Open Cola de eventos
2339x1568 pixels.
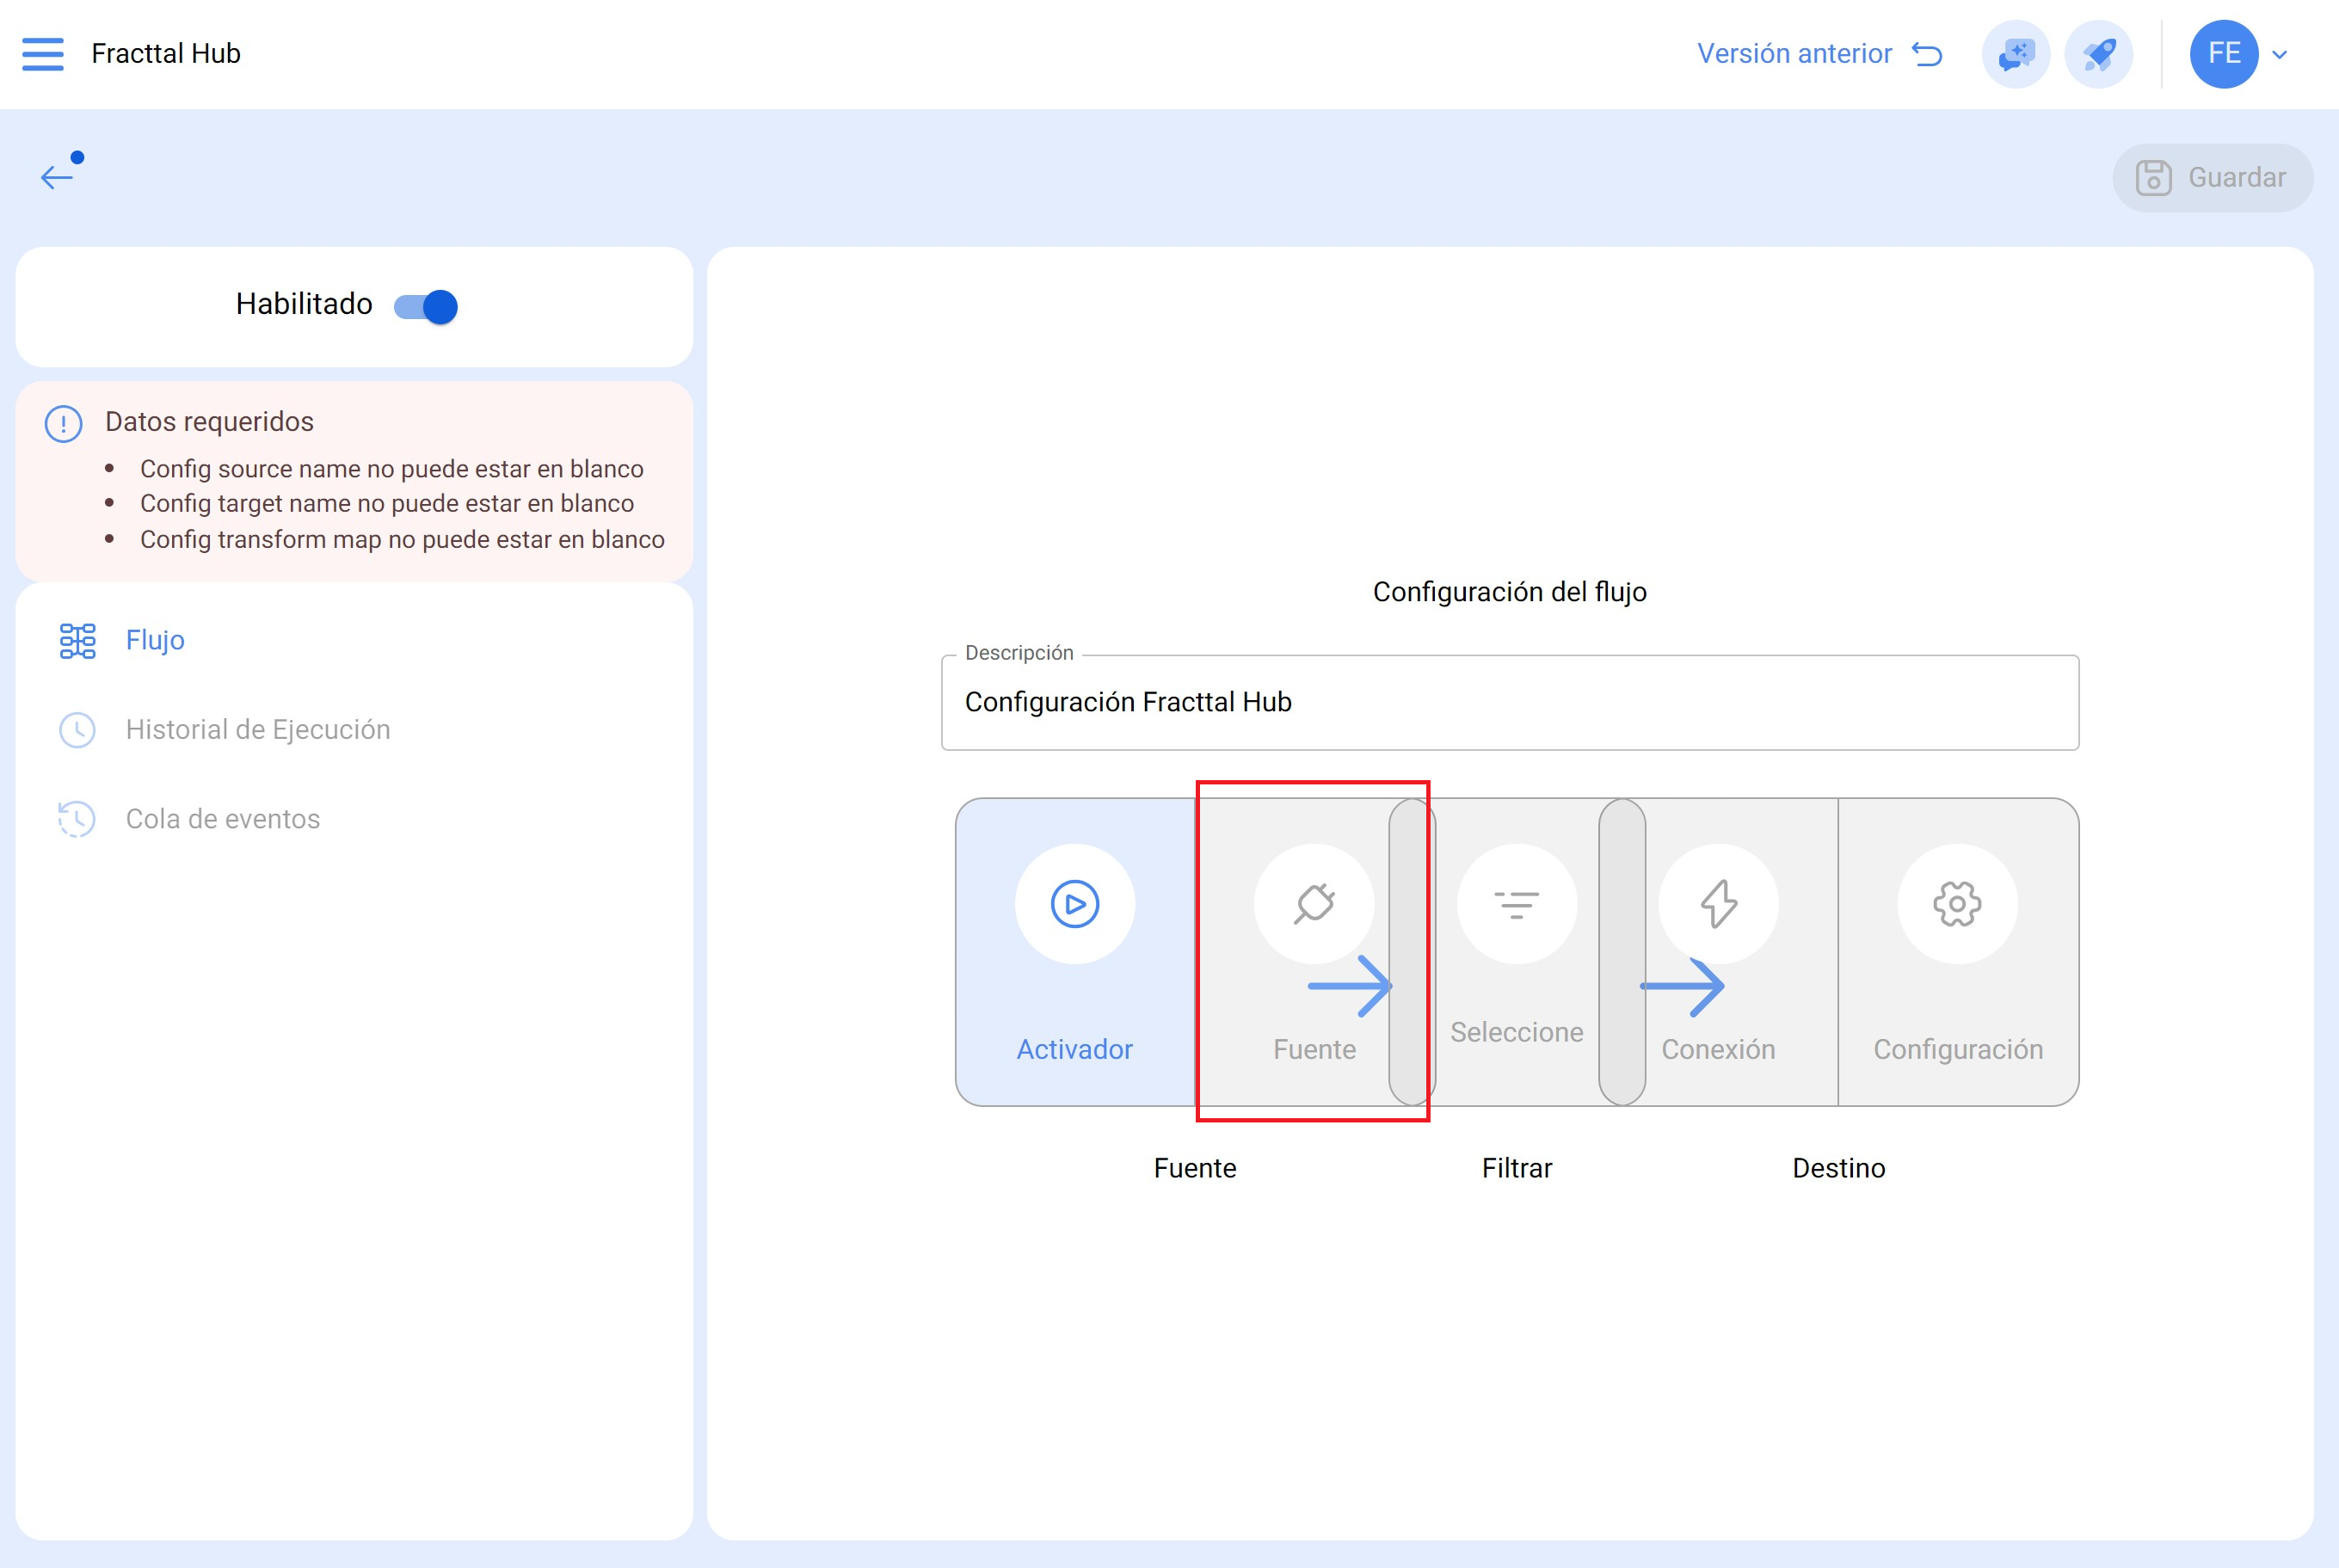click(x=223, y=819)
